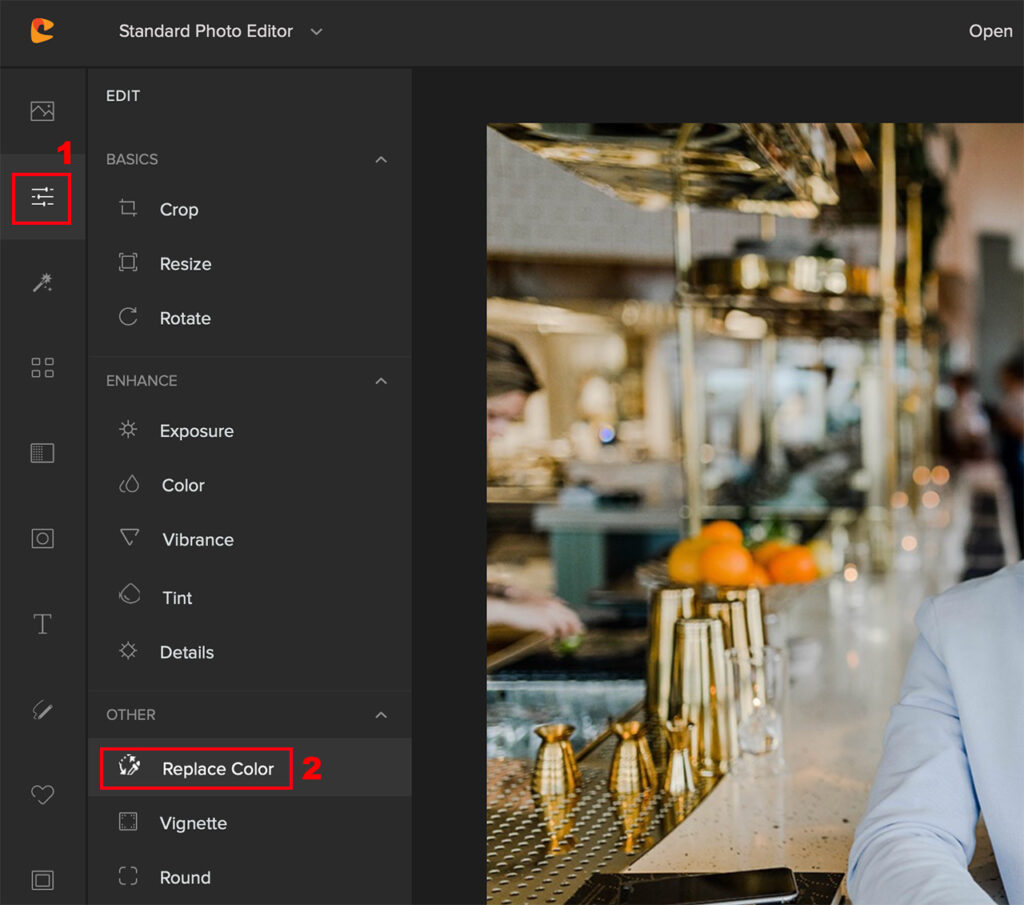Click the Crop tool icon
The width and height of the screenshot is (1024, 905).
[x=128, y=208]
